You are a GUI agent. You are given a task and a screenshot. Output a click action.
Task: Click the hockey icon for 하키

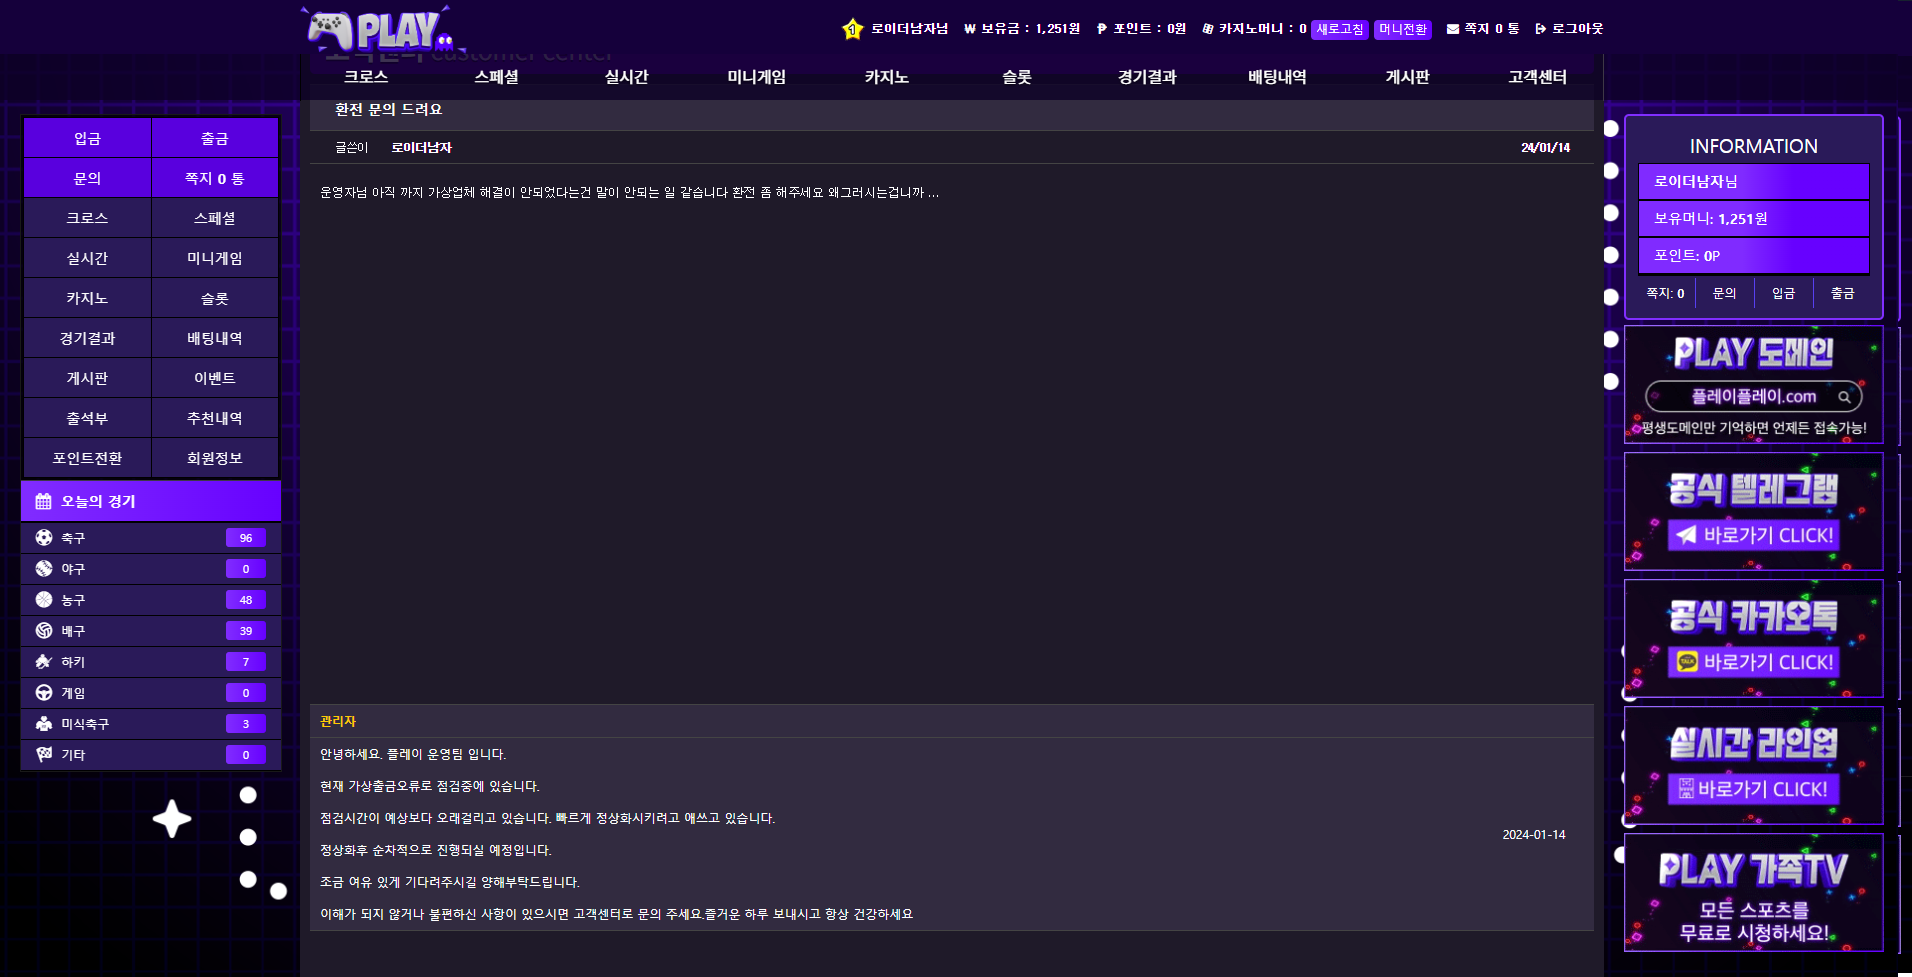(x=44, y=662)
